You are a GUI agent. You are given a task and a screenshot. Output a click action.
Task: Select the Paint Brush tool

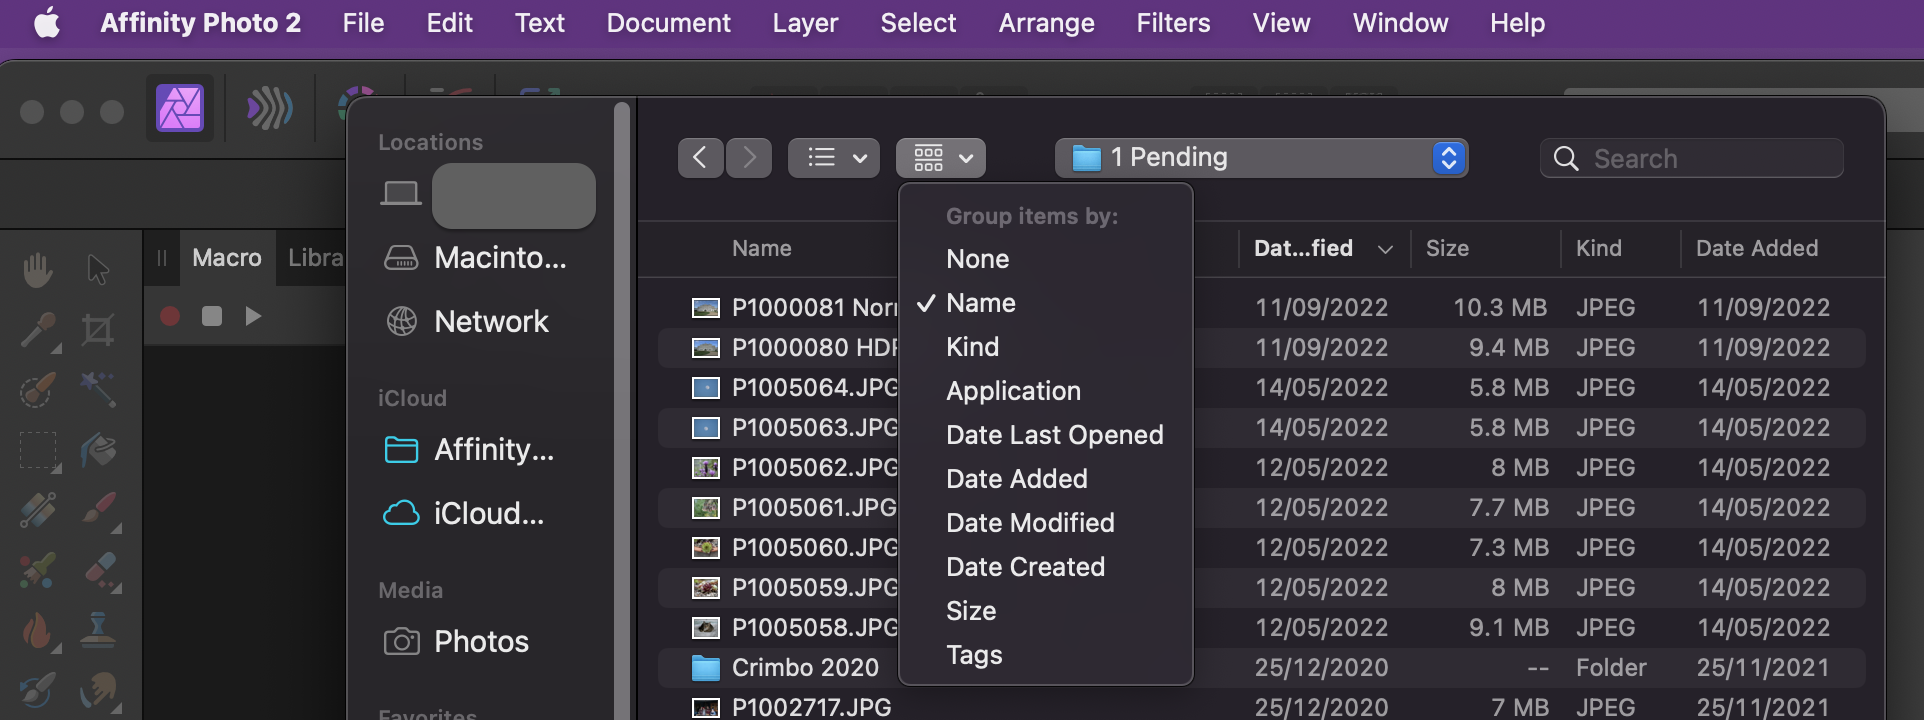[x=98, y=511]
